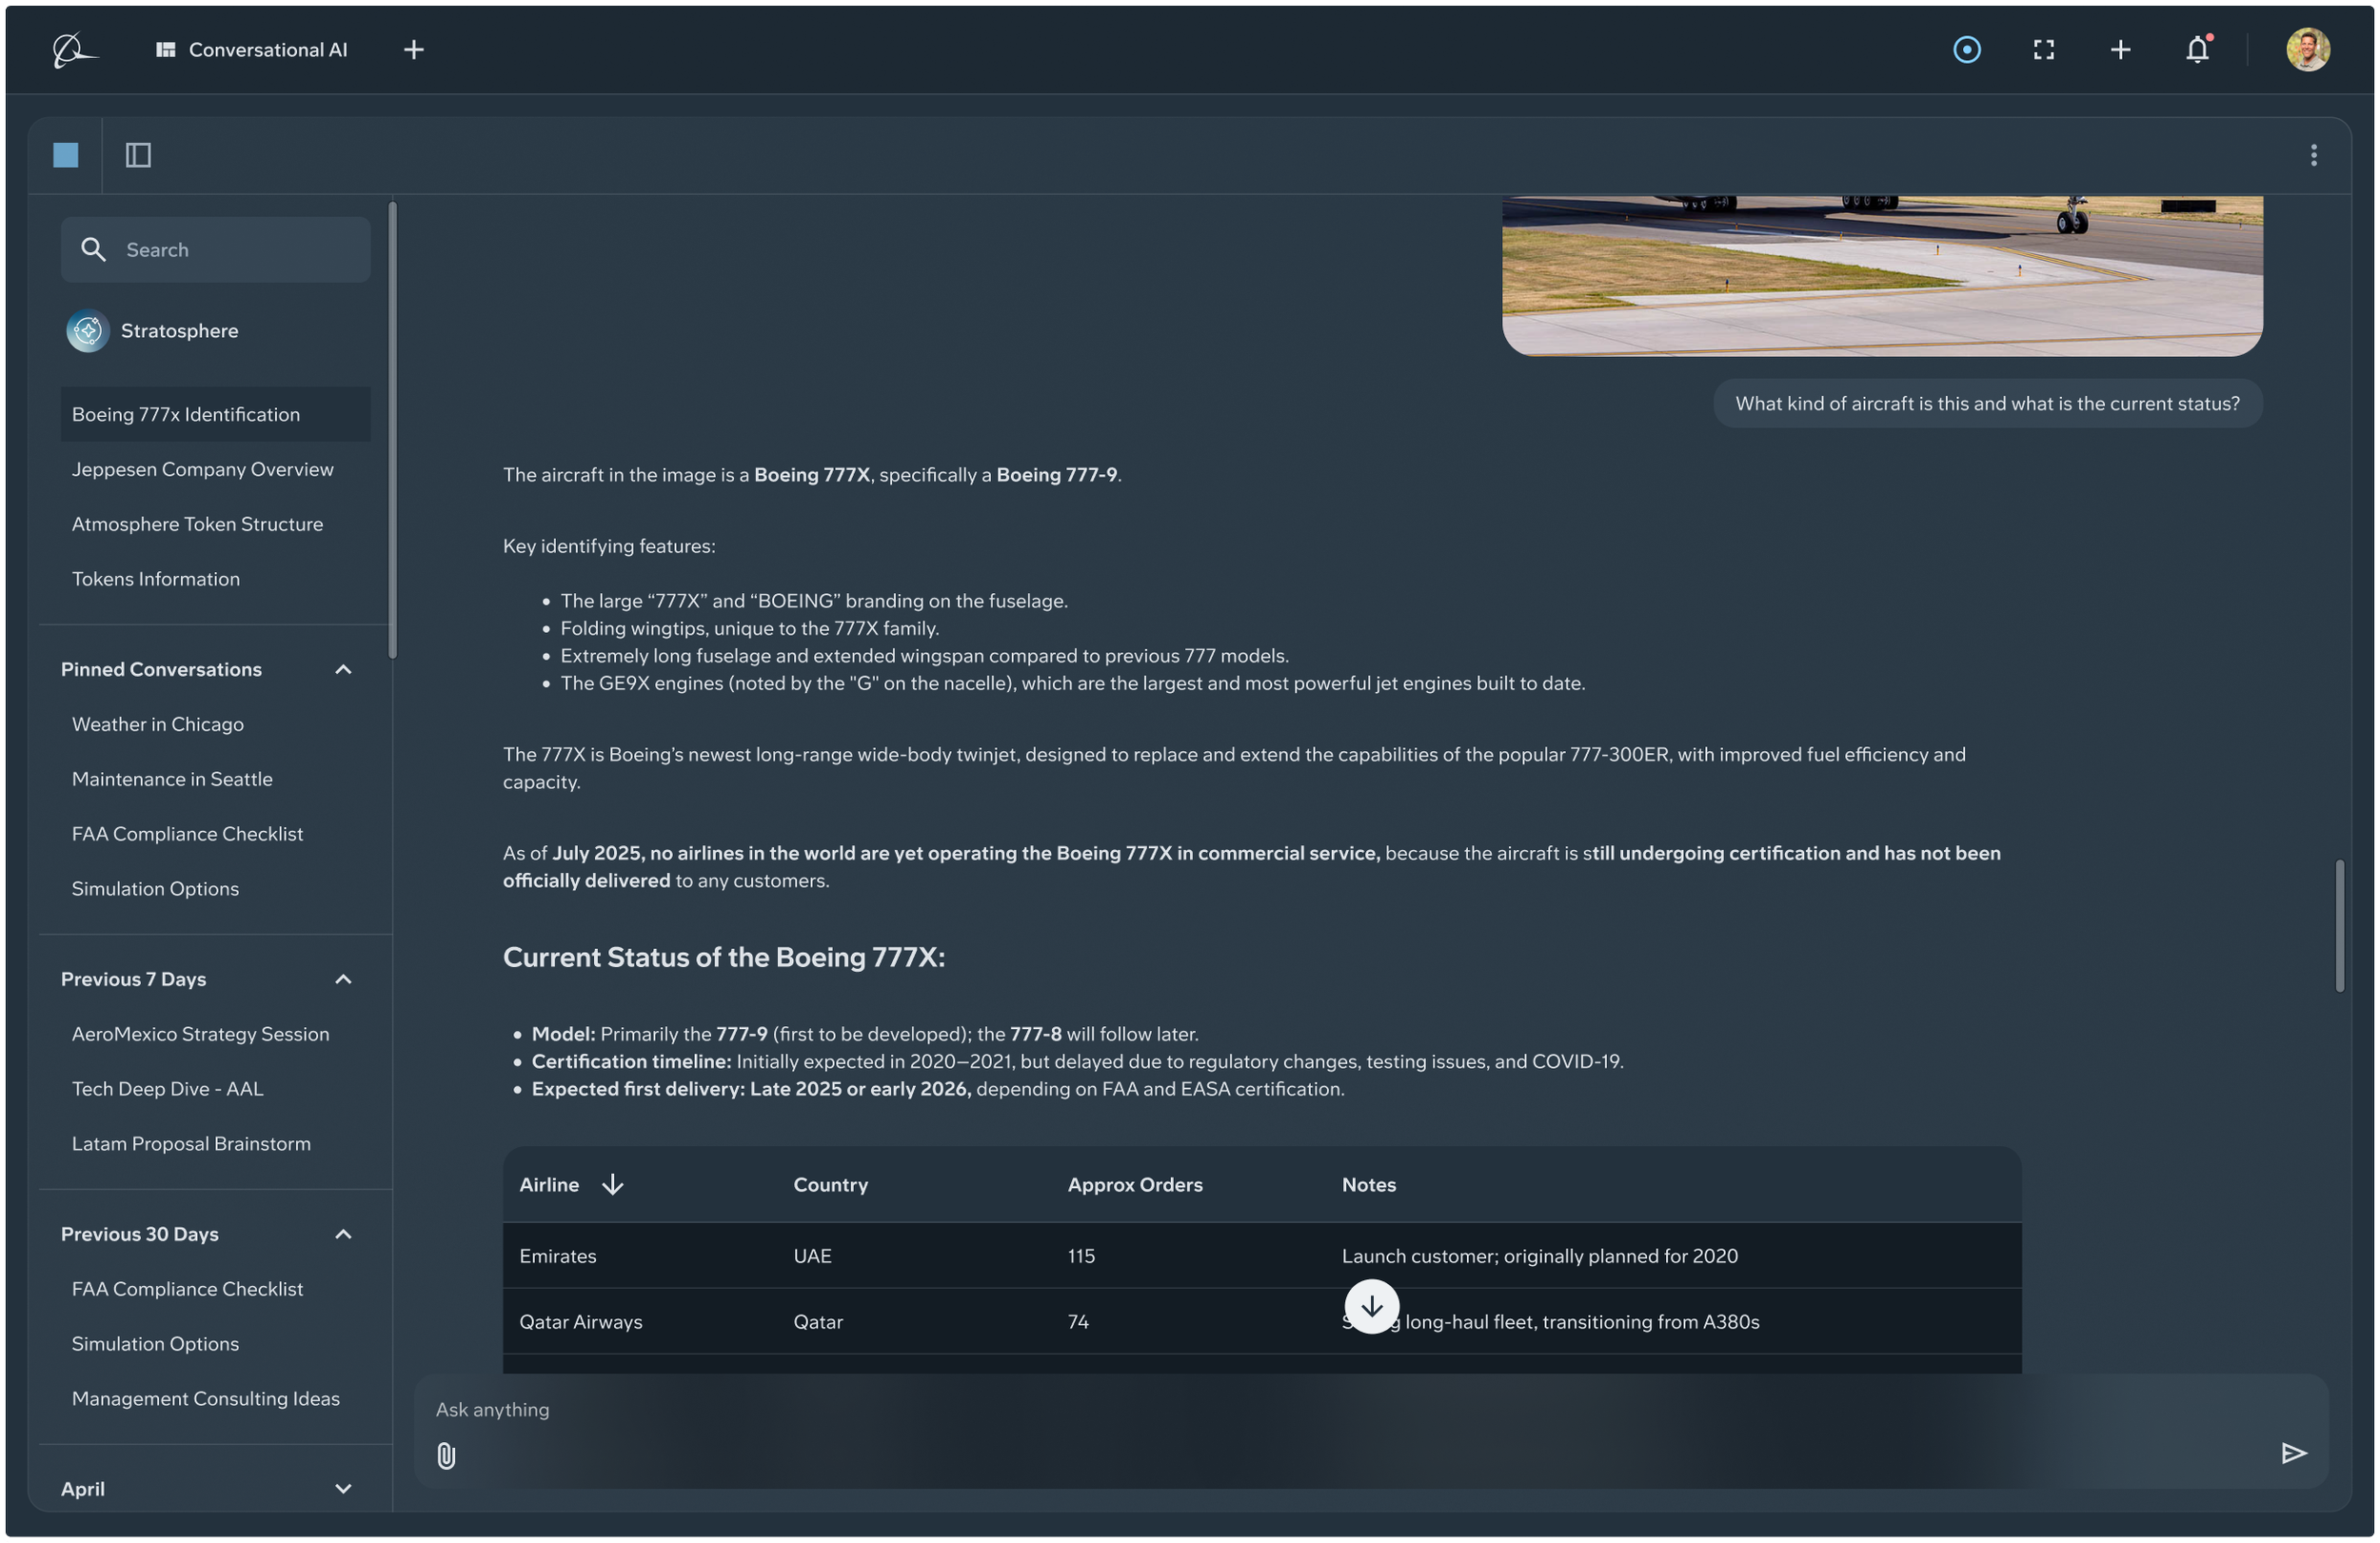
Task: Open the FAA Compliance Checklist pinned chat
Action: [187, 834]
